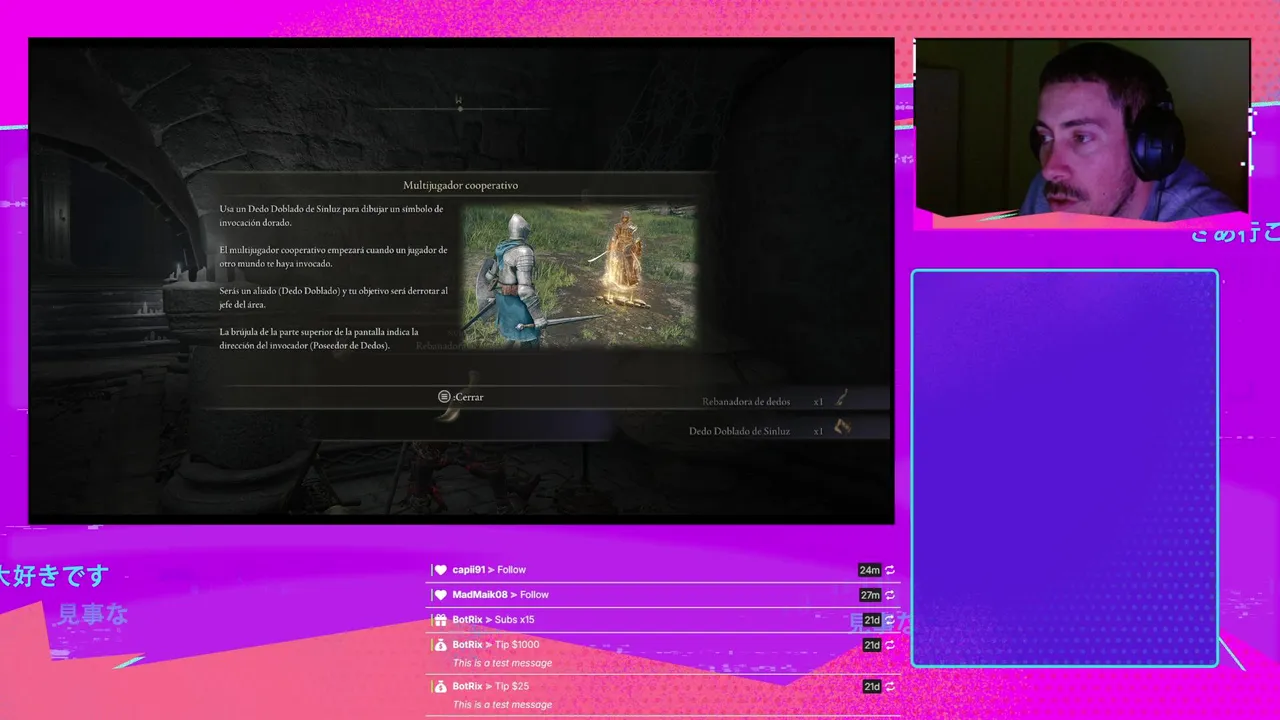The width and height of the screenshot is (1280, 720).
Task: Click the x1 count for Dedo Doblado de Sinluz
Action: pyautogui.click(x=818, y=431)
